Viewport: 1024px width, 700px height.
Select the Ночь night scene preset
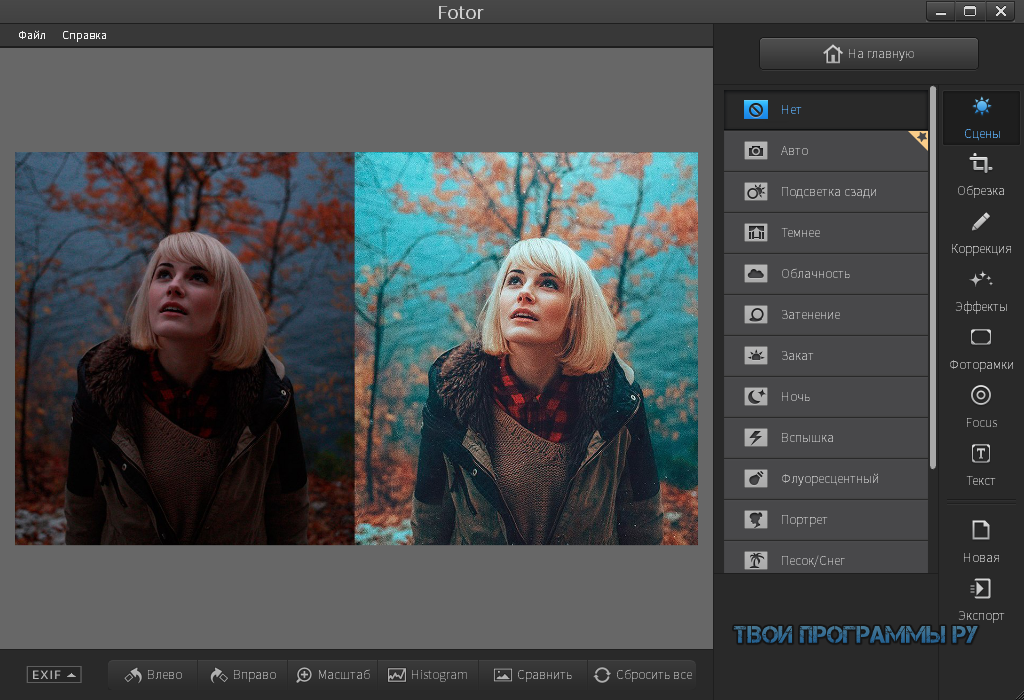(x=825, y=396)
